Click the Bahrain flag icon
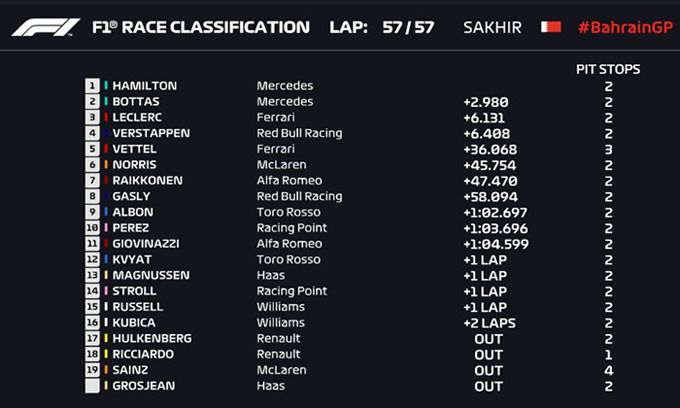The height and width of the screenshot is (408, 680). pos(551,27)
